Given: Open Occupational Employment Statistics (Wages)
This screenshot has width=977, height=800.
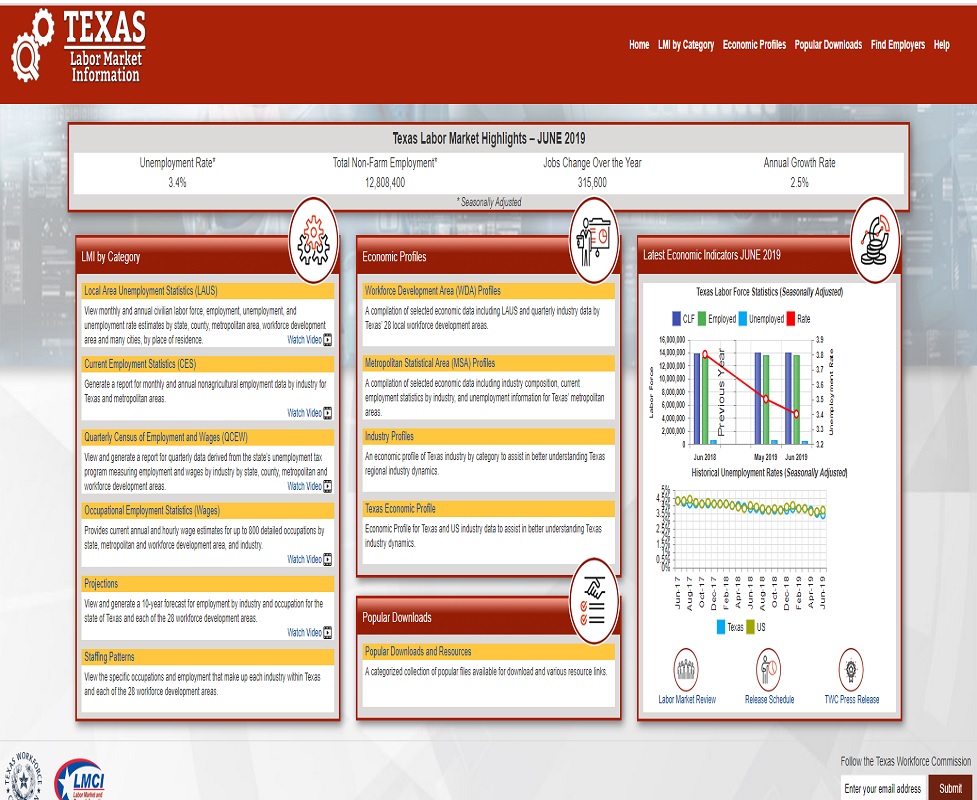Looking at the screenshot, I should (x=152, y=510).
